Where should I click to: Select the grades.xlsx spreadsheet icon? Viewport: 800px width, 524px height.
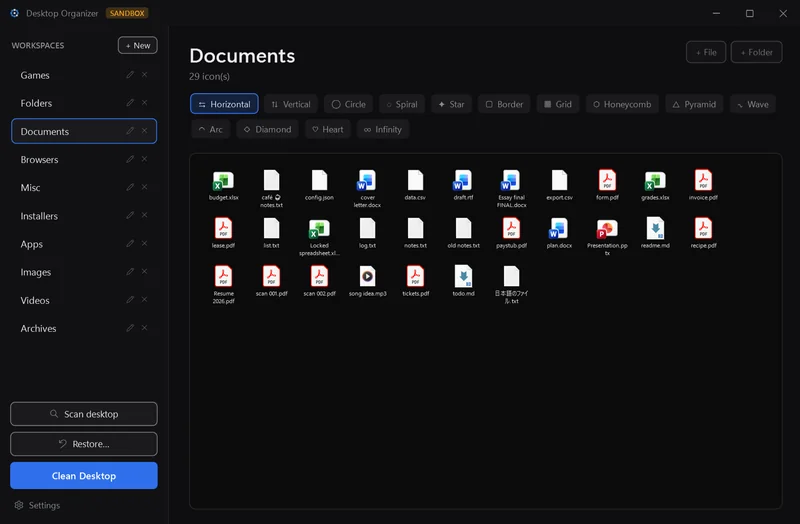coord(655,181)
